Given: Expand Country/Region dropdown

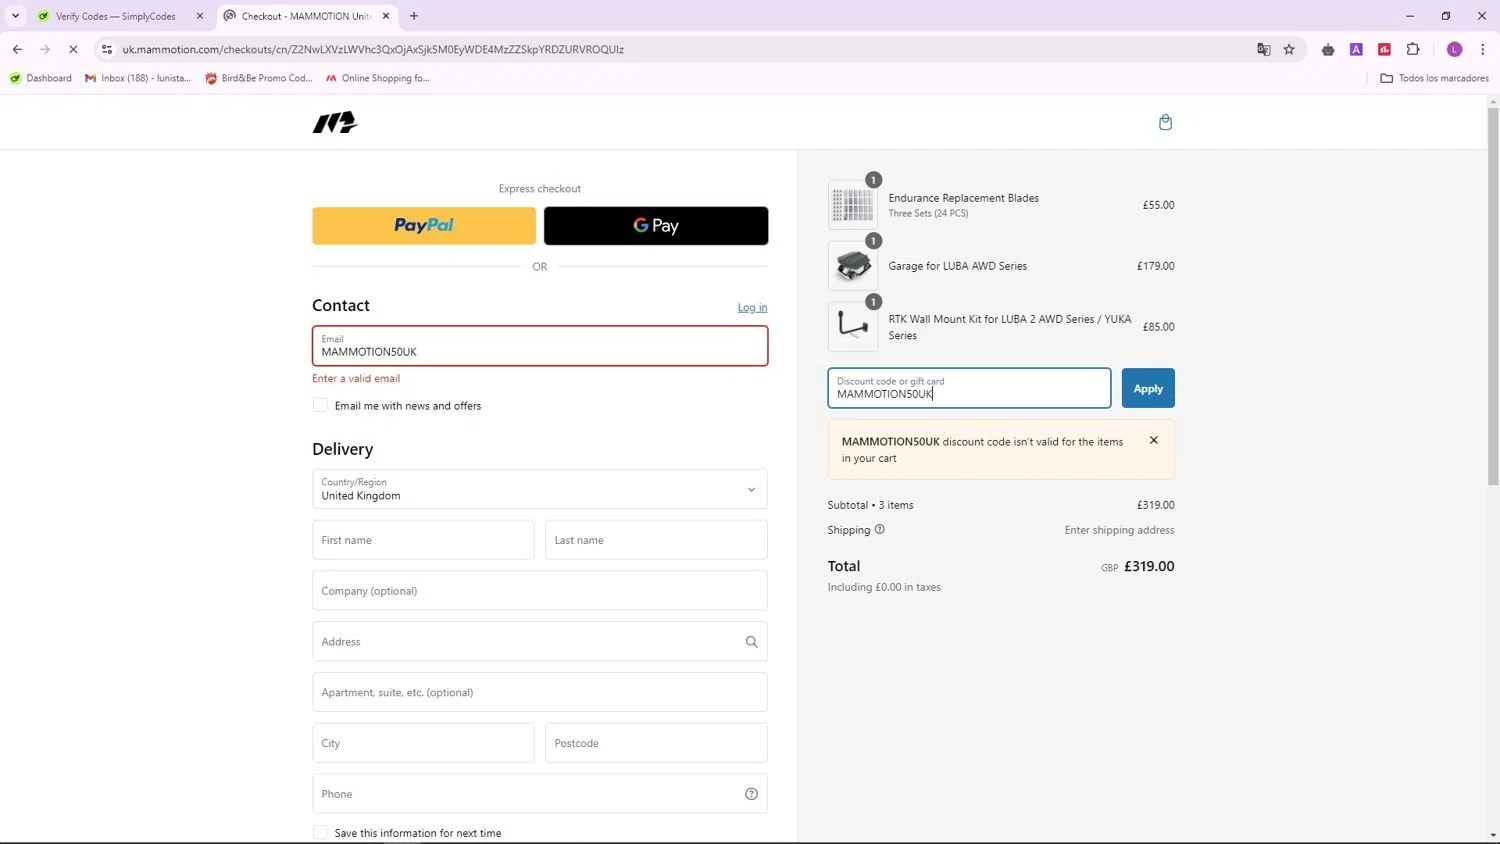Looking at the screenshot, I should [x=540, y=489].
